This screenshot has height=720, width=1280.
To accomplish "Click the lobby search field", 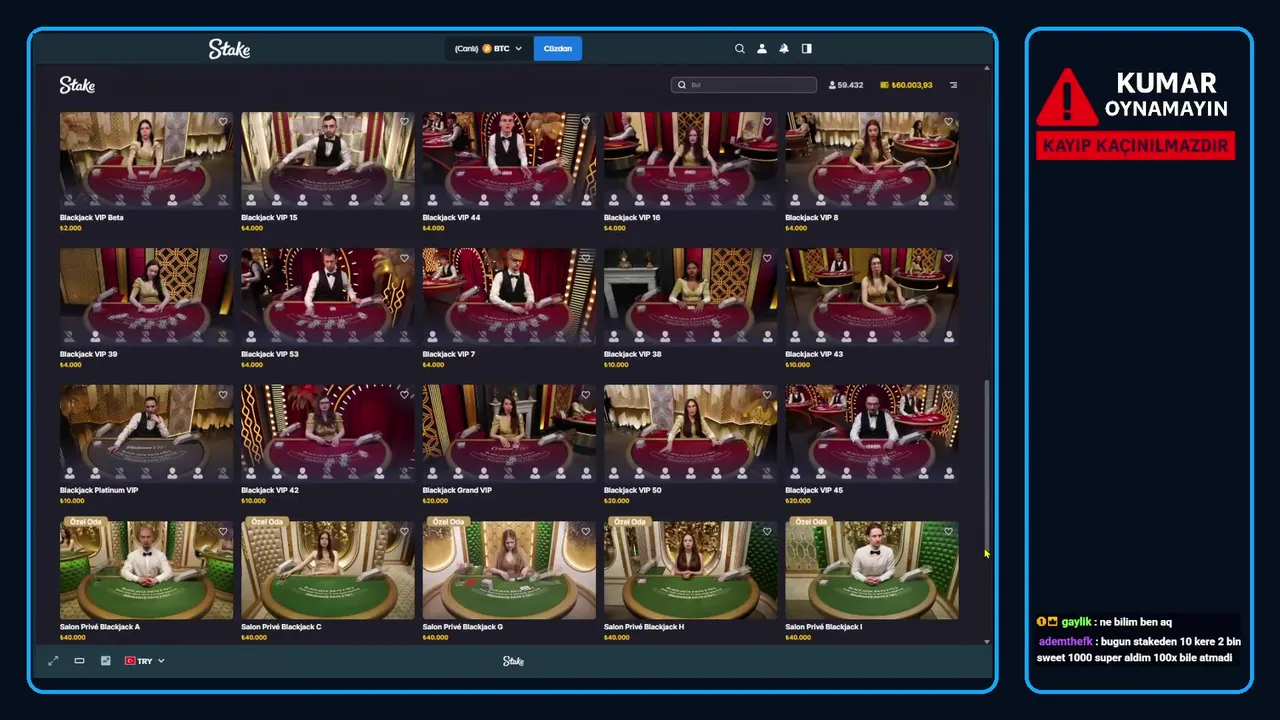I will [x=744, y=85].
